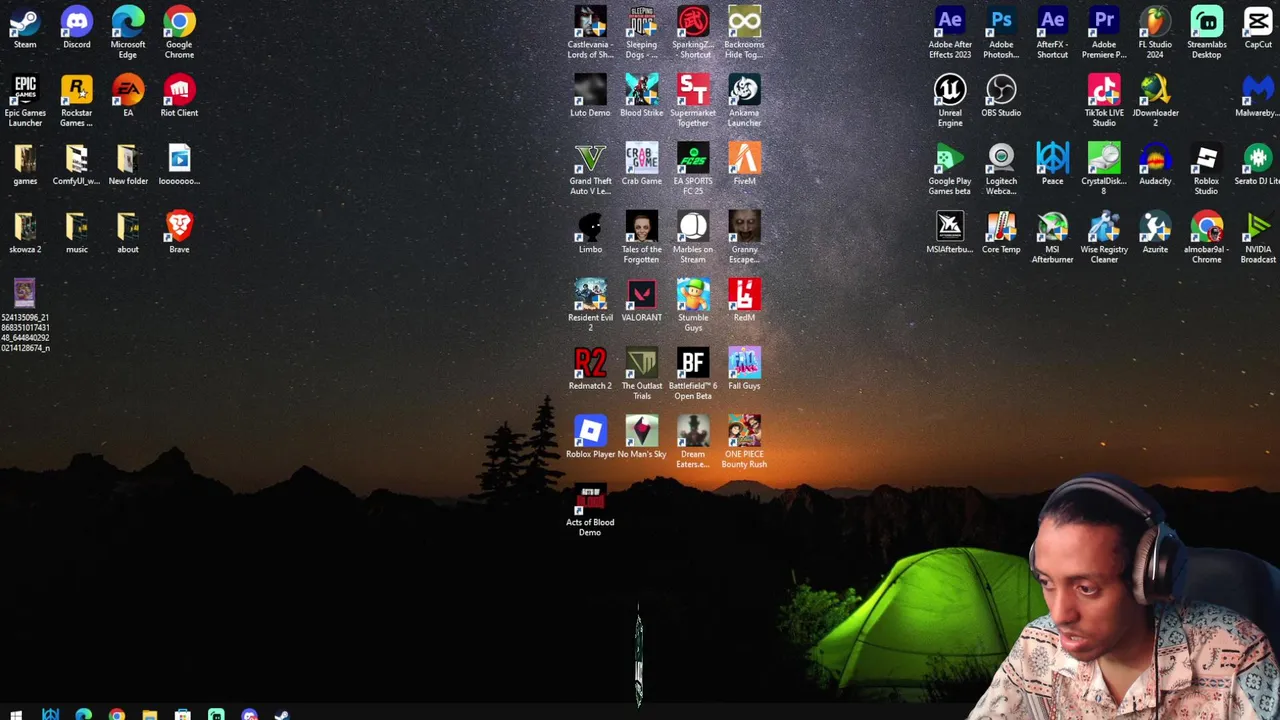Screen dimensions: 1280x720
Task: Open the Riot Client shortcut
Action: coord(179,90)
